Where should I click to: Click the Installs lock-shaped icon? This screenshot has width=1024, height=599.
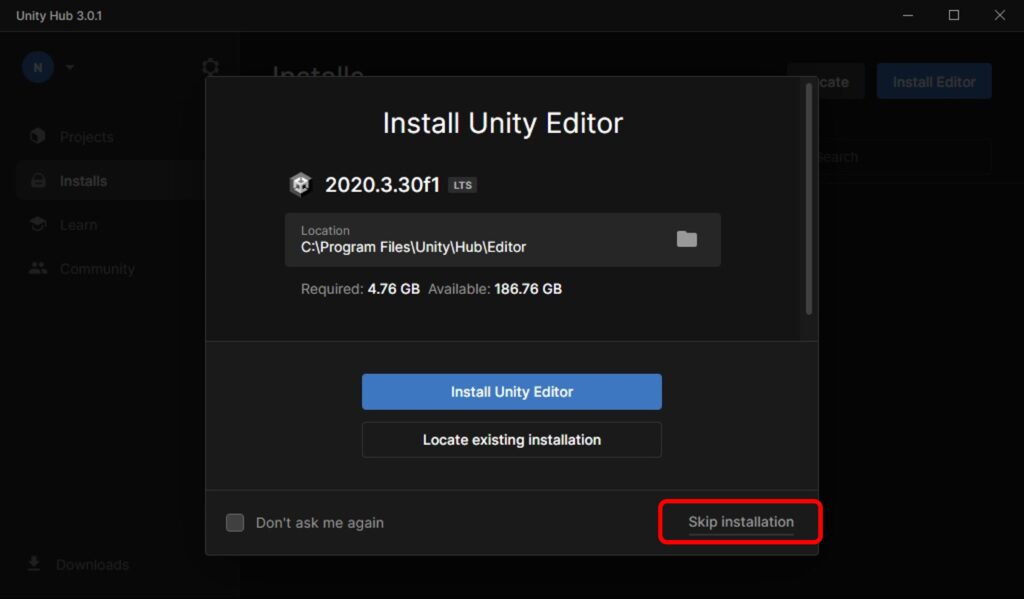point(39,181)
